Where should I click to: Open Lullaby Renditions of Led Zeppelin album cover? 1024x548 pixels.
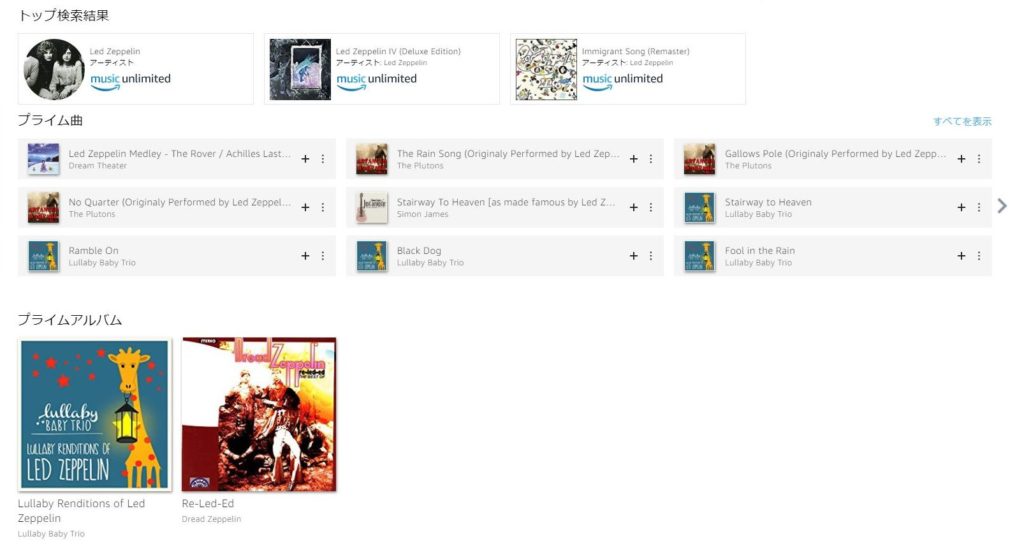tap(95, 414)
